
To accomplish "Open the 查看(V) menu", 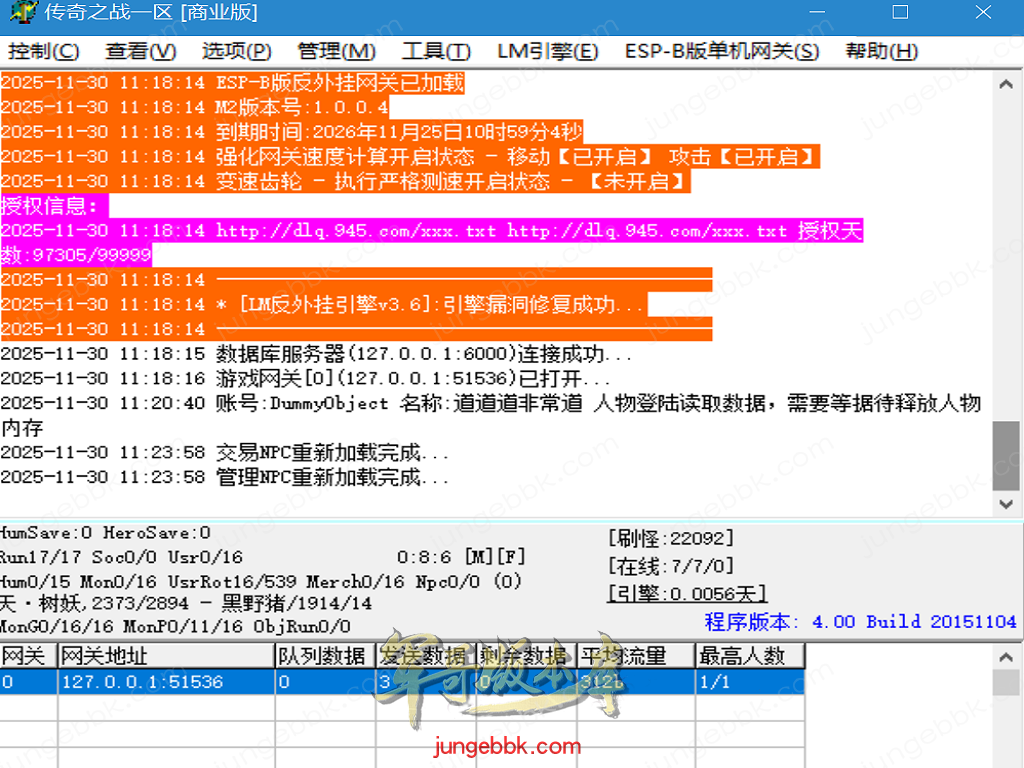I will [x=141, y=52].
